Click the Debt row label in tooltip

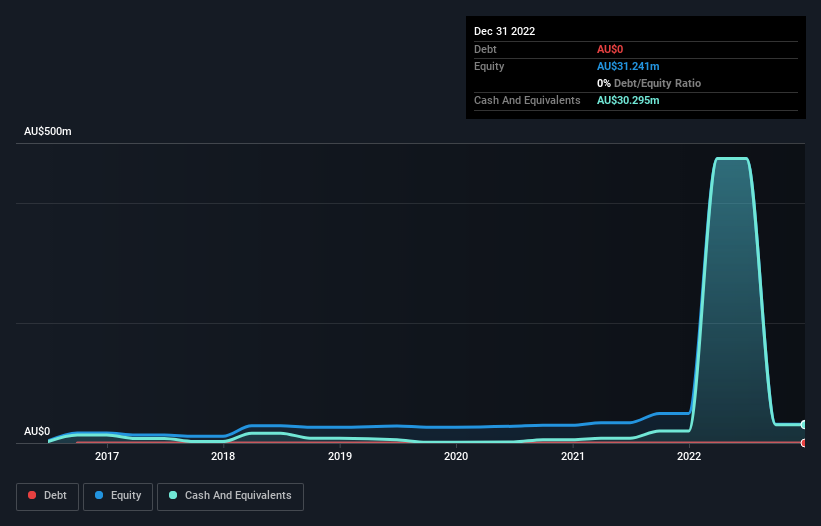485,49
